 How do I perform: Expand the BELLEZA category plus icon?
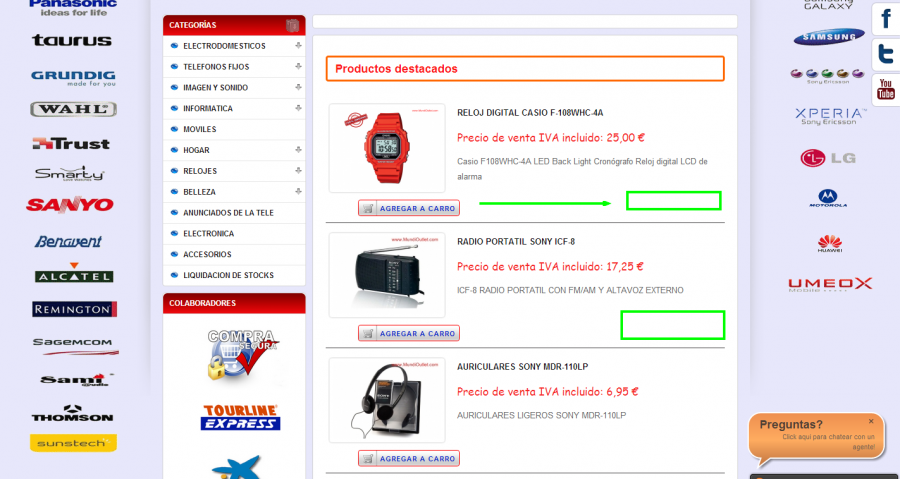click(298, 191)
